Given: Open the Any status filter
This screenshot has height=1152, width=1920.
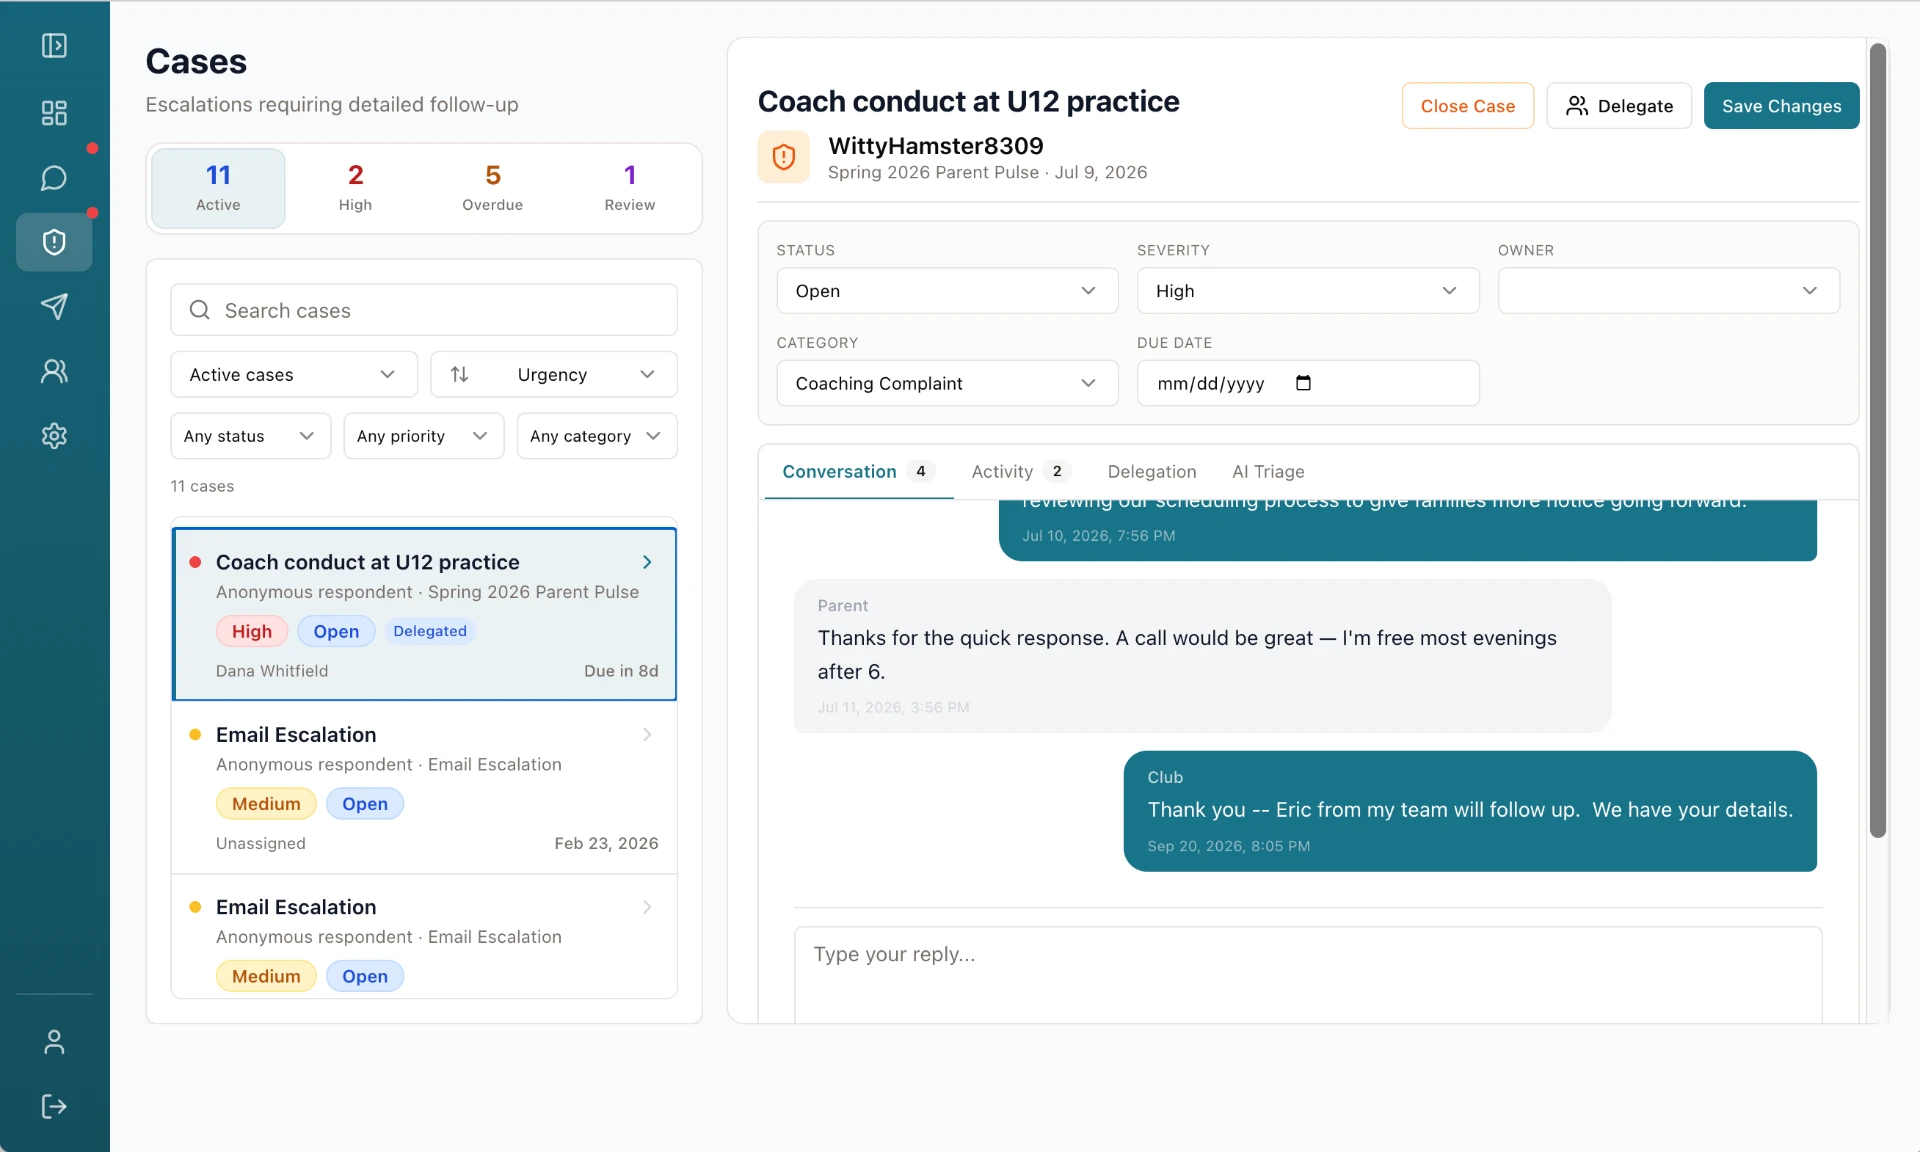Looking at the screenshot, I should pos(250,436).
